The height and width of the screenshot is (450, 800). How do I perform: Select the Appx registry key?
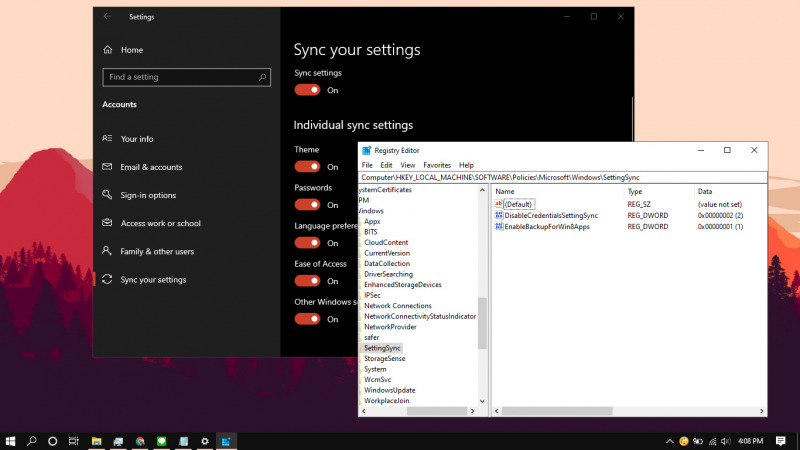(x=372, y=221)
